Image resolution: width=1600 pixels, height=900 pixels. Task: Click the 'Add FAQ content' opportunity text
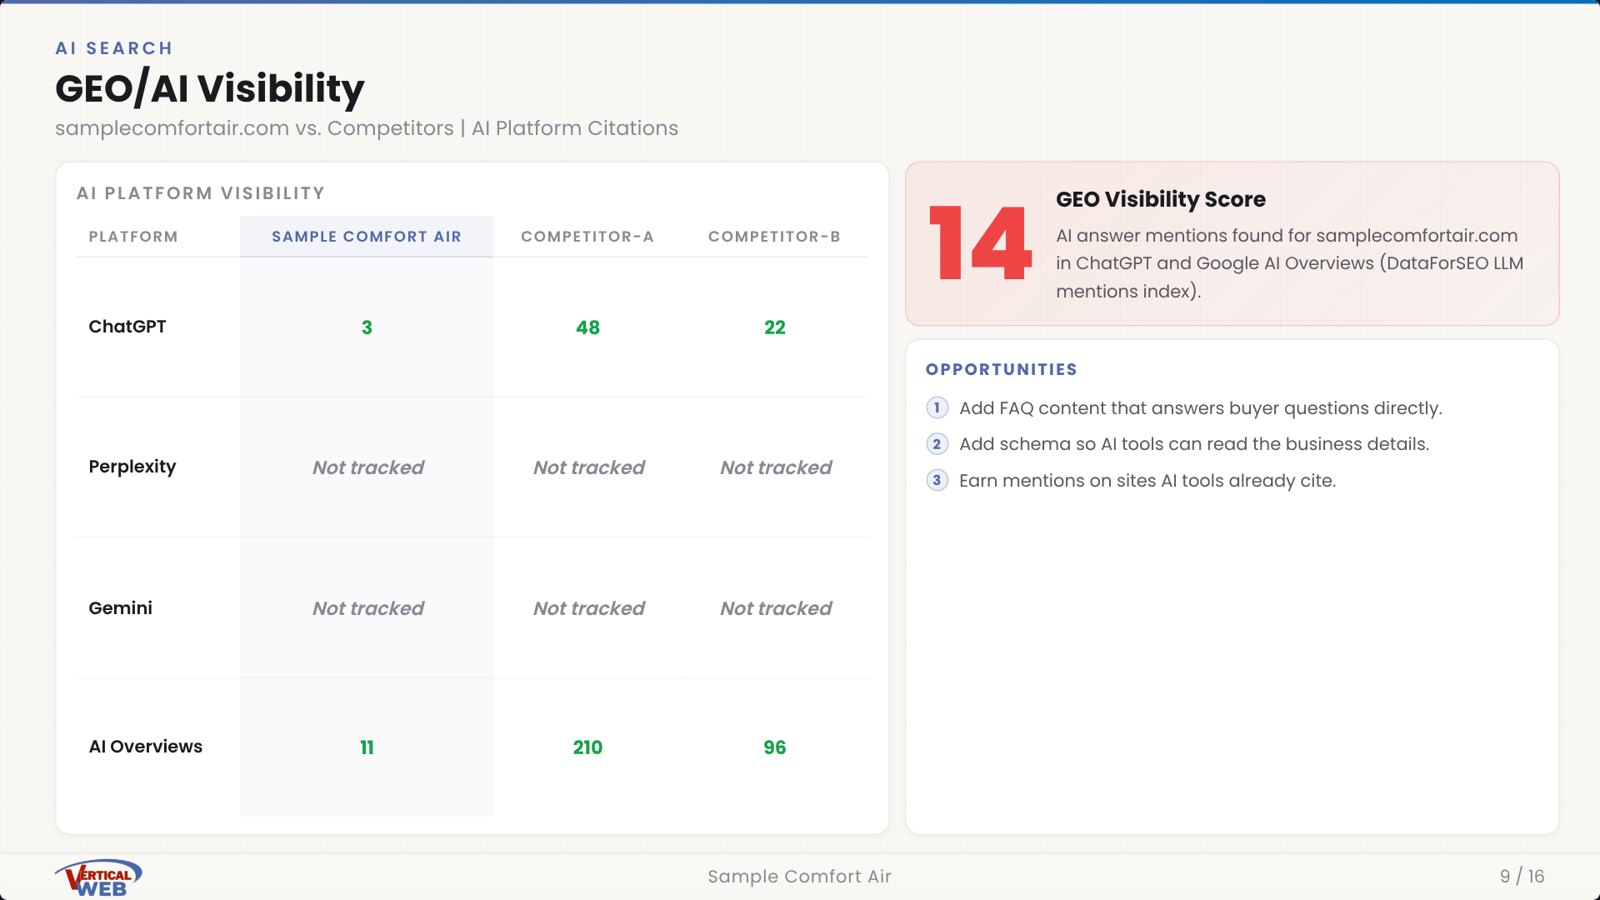pos(1200,408)
